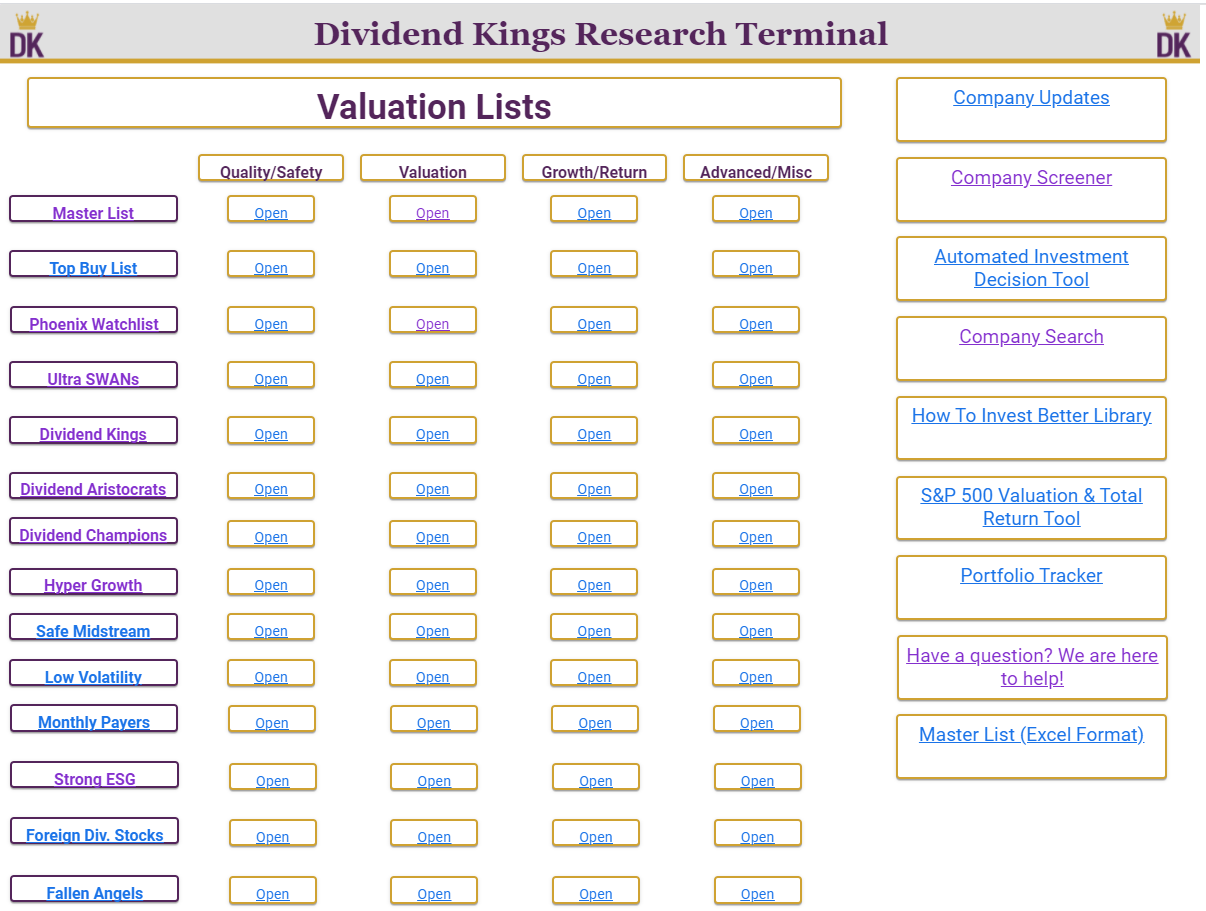Open Foreign Div. Stocks Growth/Return sheet
Viewport: 1206px width, 911px height.
pyautogui.click(x=595, y=837)
